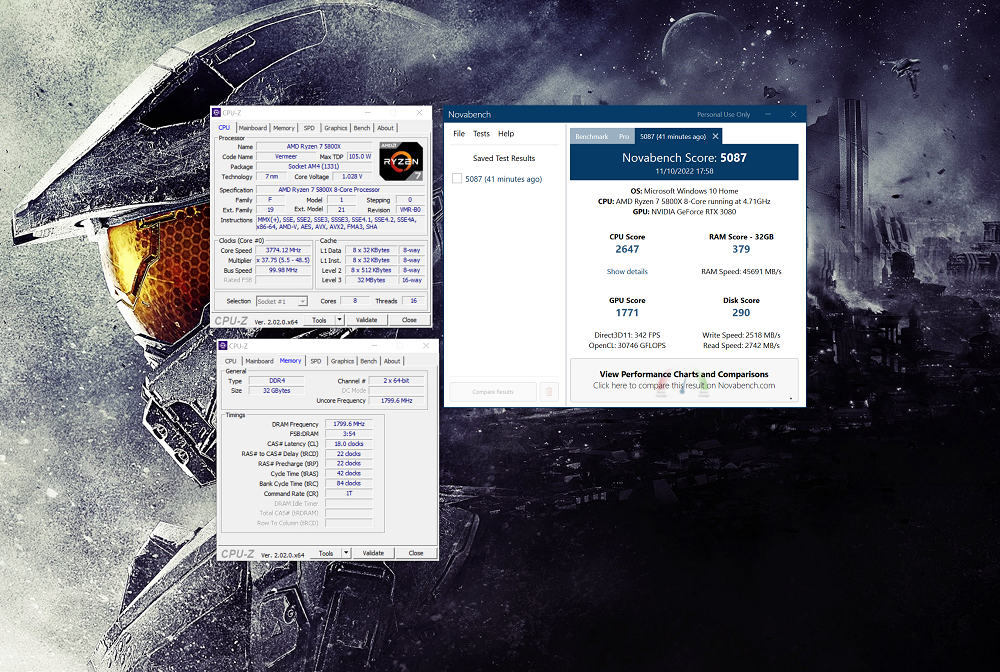Close the CPU-Z CPU window using title bar X
This screenshot has width=1000, height=672.
tap(419, 113)
